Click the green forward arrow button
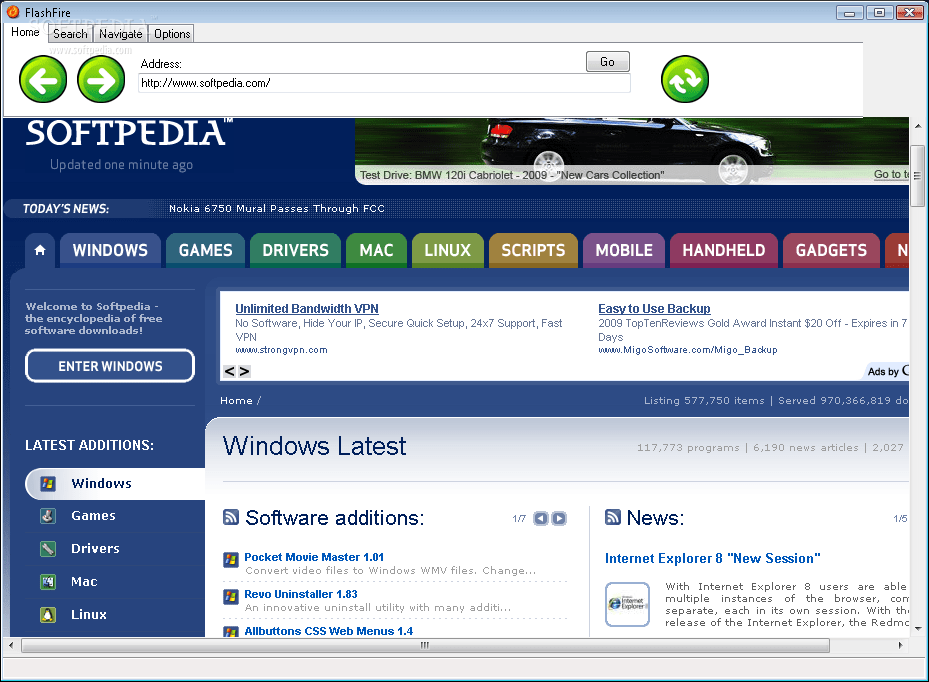929x682 pixels. click(101, 79)
